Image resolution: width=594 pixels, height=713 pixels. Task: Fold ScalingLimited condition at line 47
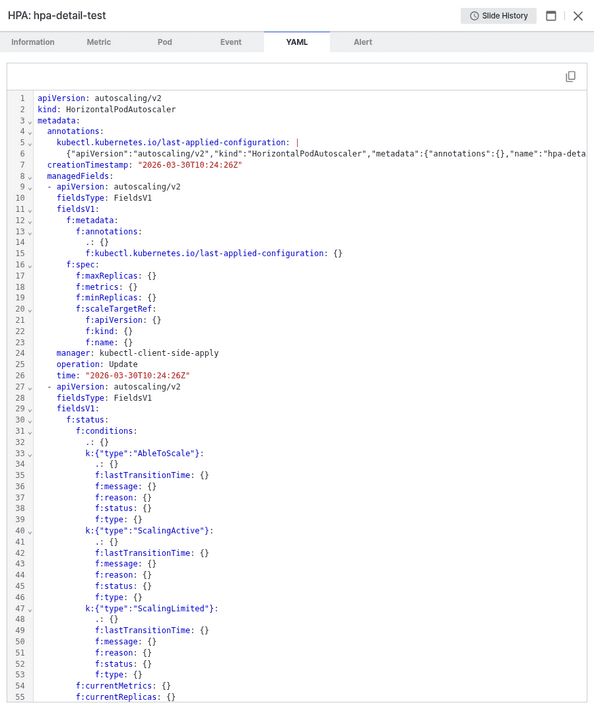pos(30,610)
